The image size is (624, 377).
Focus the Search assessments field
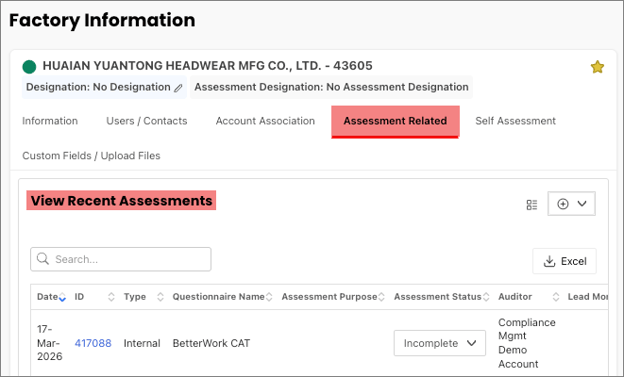pos(121,259)
